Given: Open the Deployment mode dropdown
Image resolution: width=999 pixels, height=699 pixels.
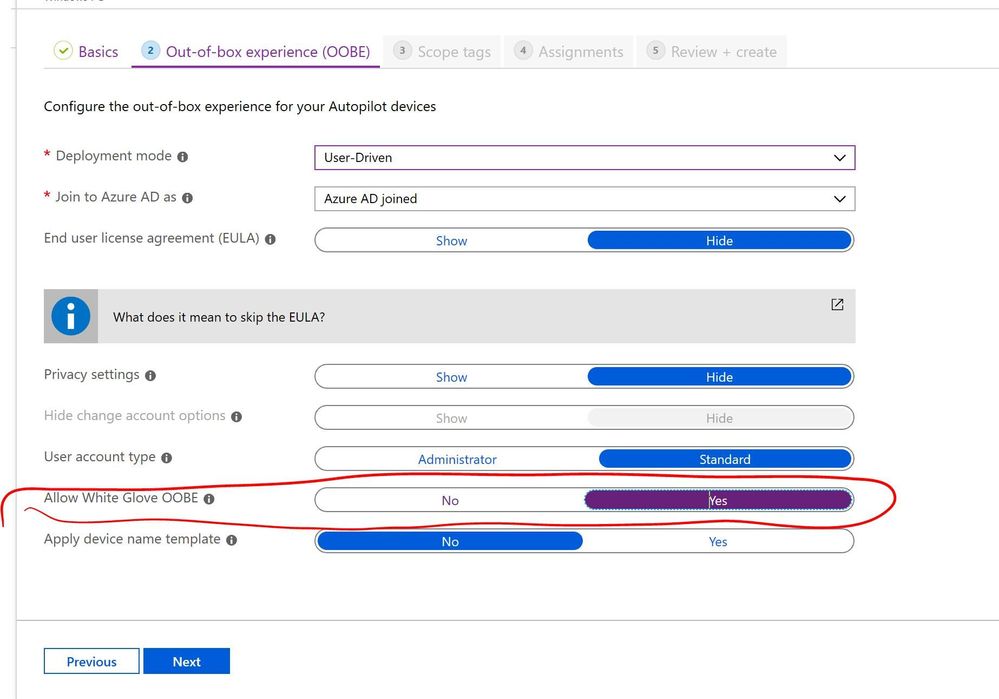Looking at the screenshot, I should pyautogui.click(x=584, y=158).
